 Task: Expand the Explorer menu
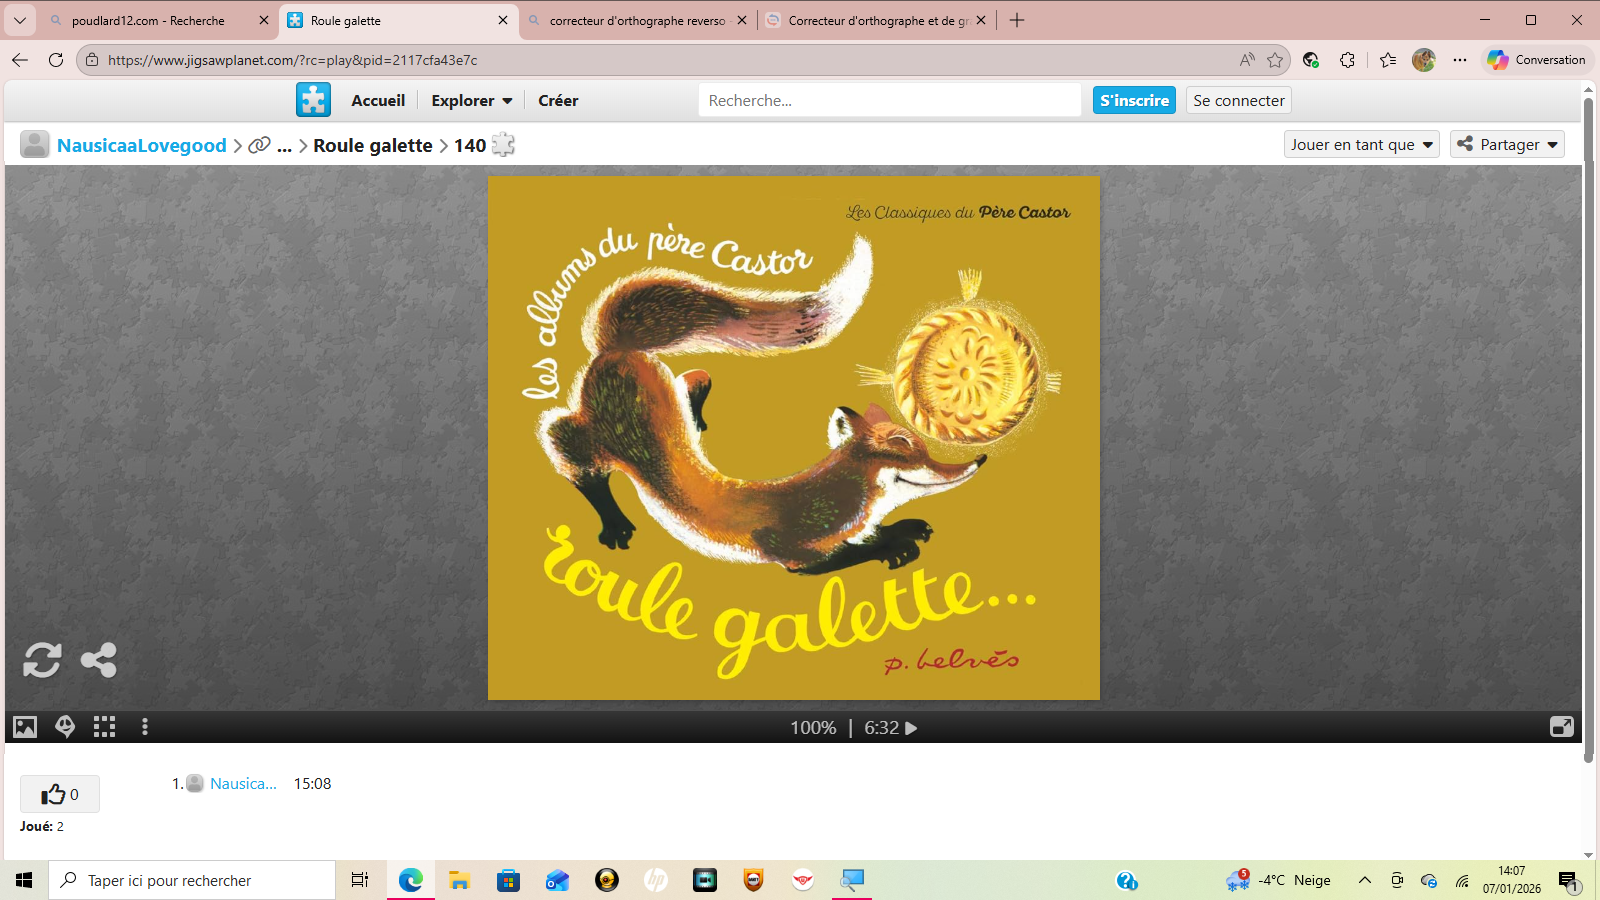pyautogui.click(x=472, y=101)
